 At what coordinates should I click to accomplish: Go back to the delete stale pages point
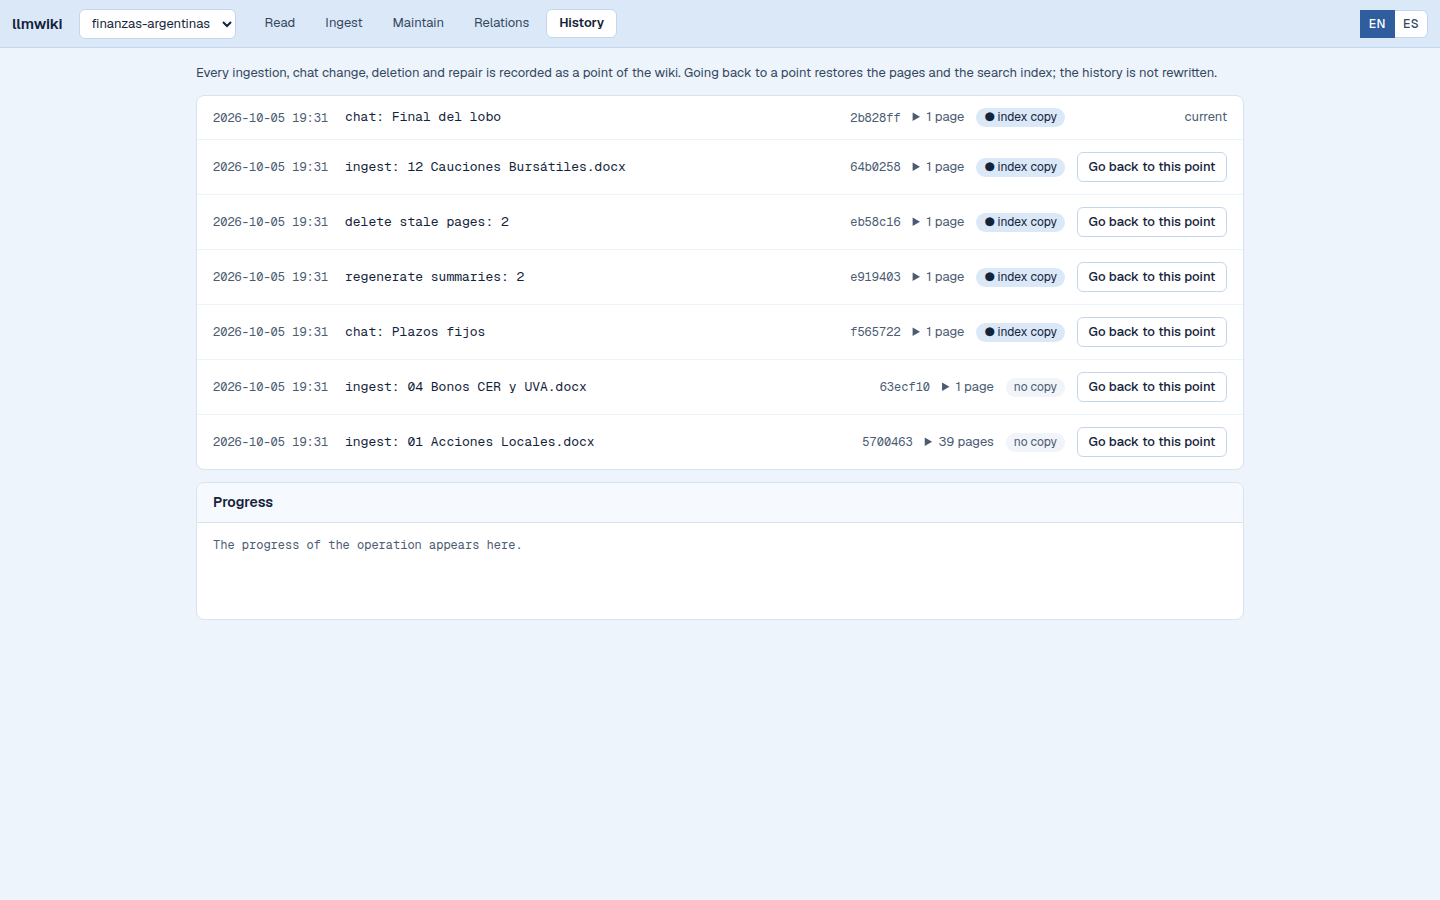pyautogui.click(x=1152, y=222)
